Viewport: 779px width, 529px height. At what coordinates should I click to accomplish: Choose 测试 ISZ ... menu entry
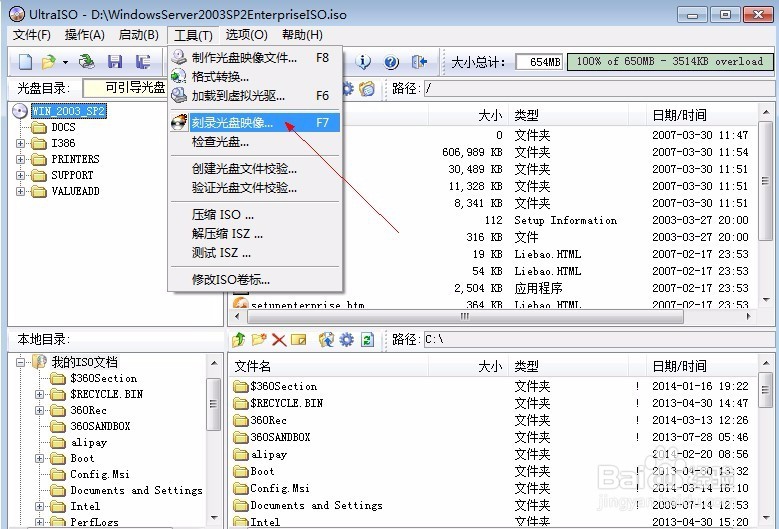pyautogui.click(x=255, y=252)
